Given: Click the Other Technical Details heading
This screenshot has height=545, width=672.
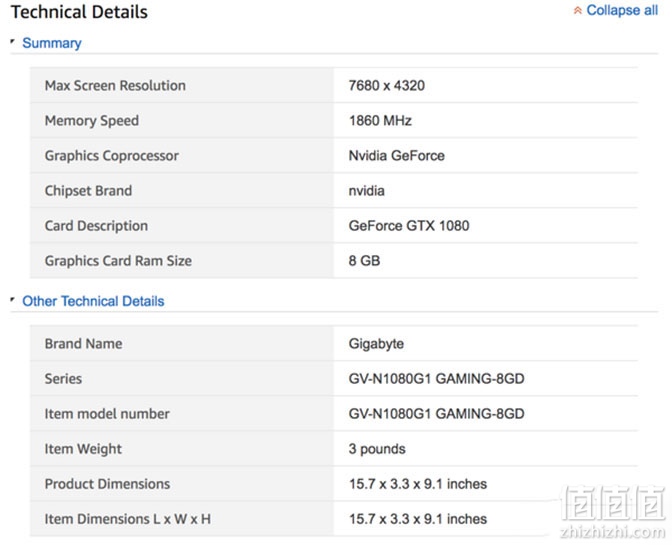Looking at the screenshot, I should tap(93, 301).
